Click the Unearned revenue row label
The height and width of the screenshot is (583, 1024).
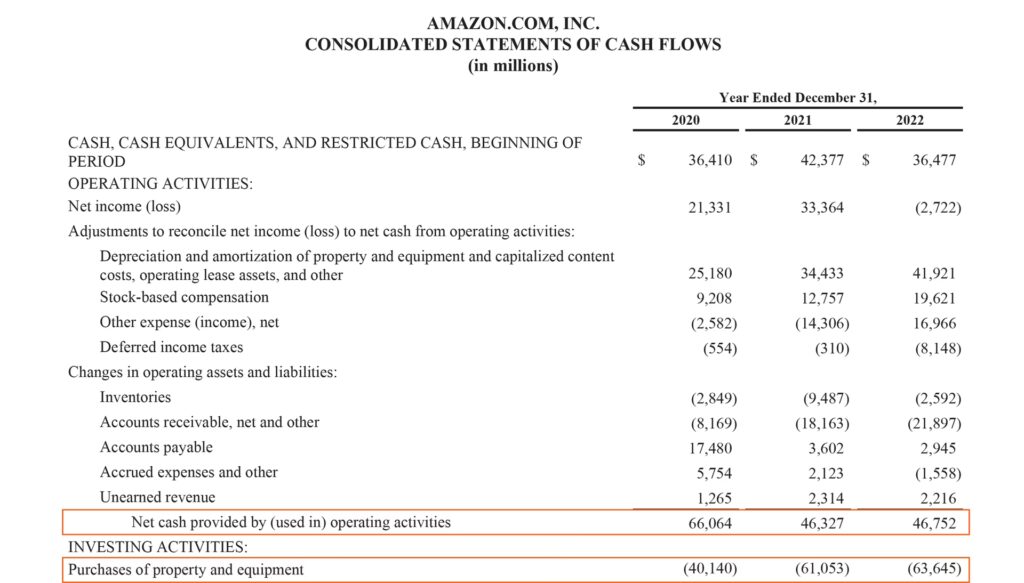(157, 497)
